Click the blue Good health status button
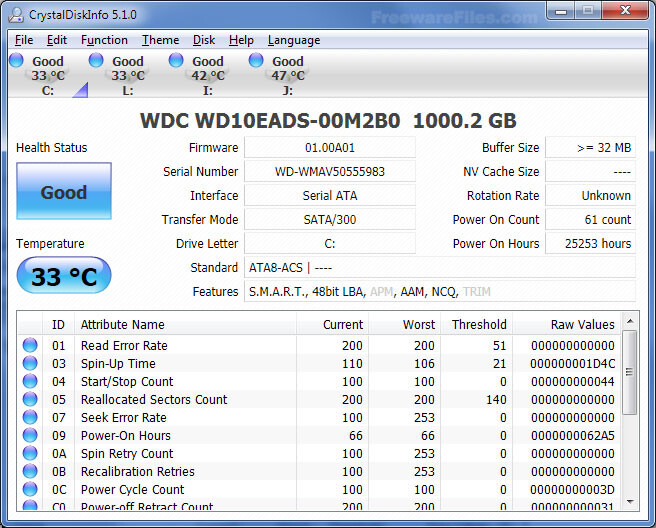The width and height of the screenshot is (656, 528). click(x=64, y=191)
